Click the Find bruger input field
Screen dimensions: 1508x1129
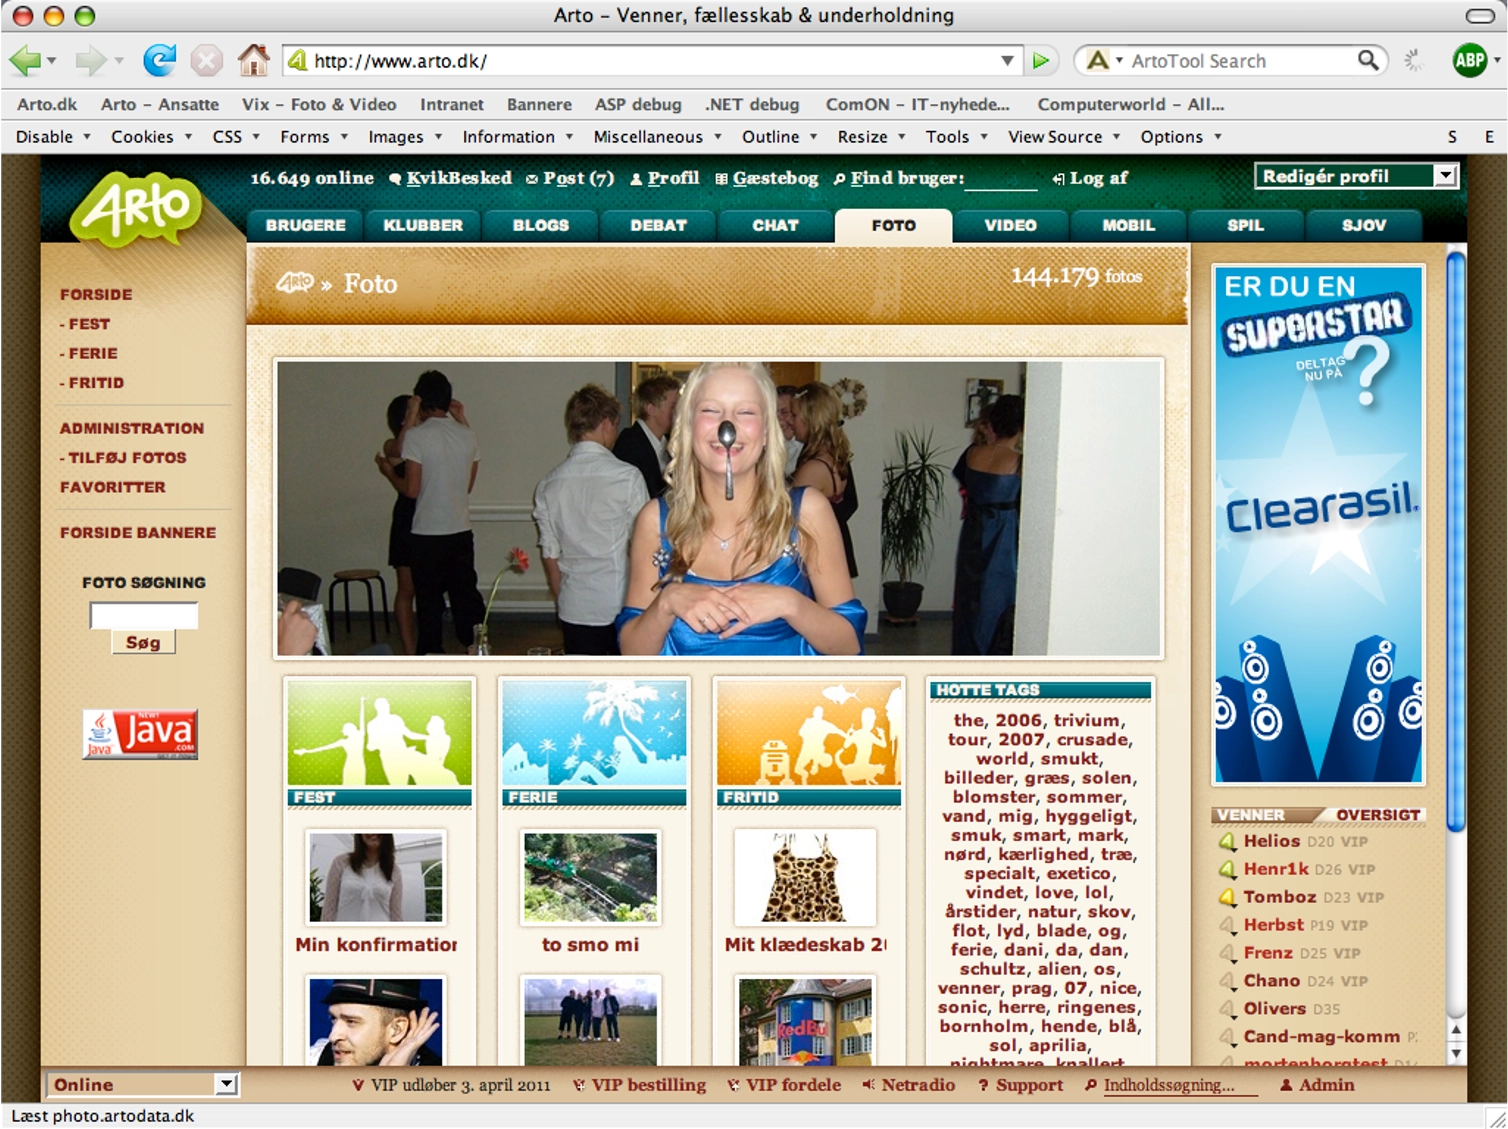pyautogui.click(x=1002, y=179)
